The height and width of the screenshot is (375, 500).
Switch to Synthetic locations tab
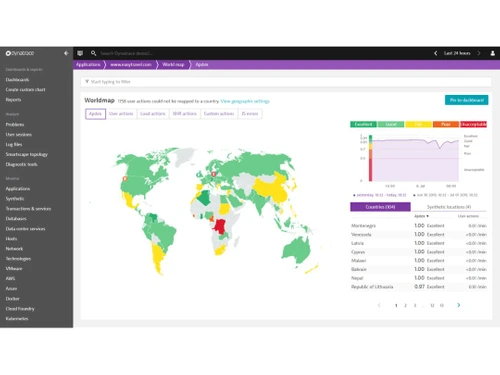[x=449, y=207]
